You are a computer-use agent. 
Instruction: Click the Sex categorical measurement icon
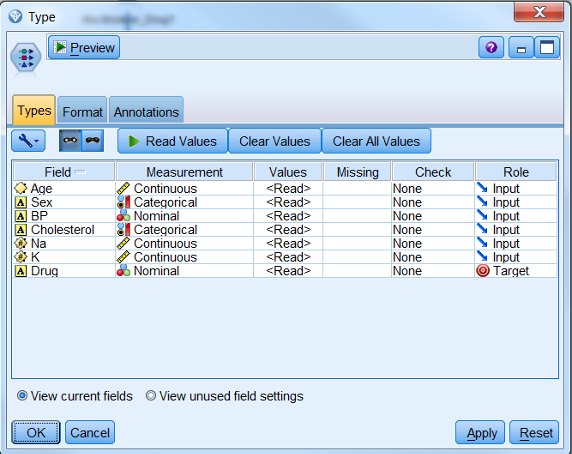(124, 202)
